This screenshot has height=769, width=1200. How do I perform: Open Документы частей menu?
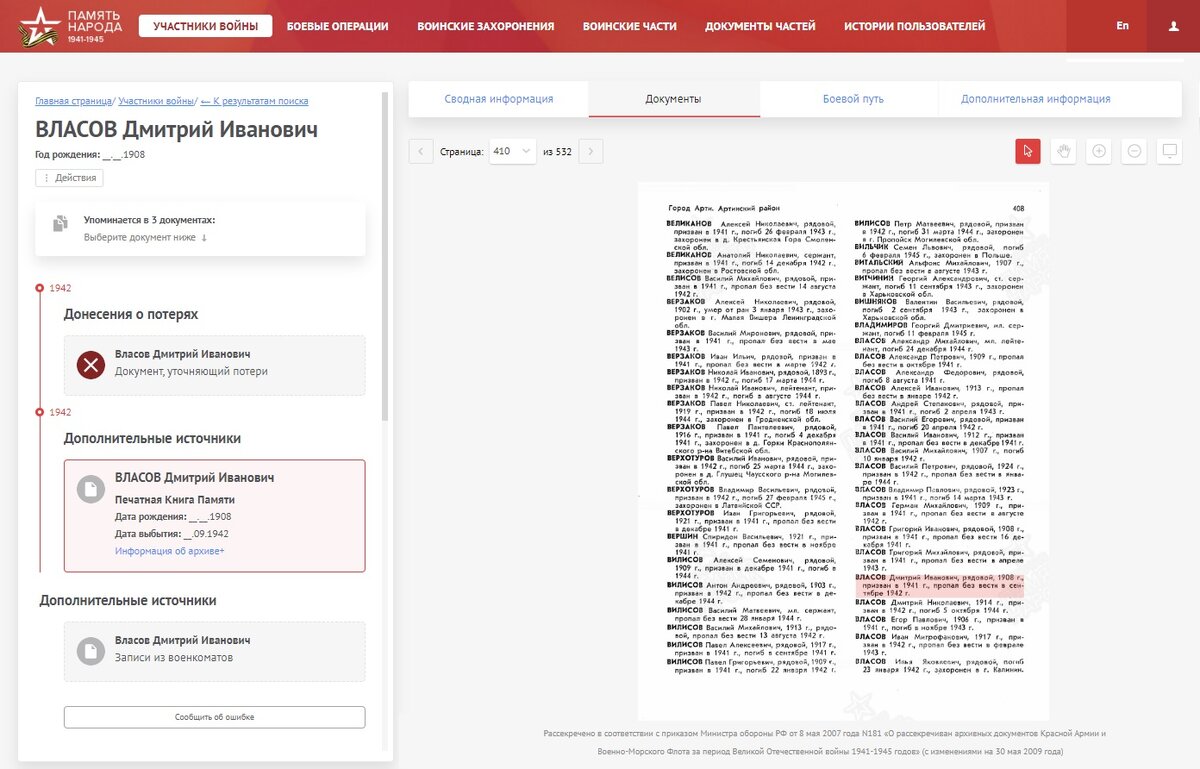(x=760, y=26)
